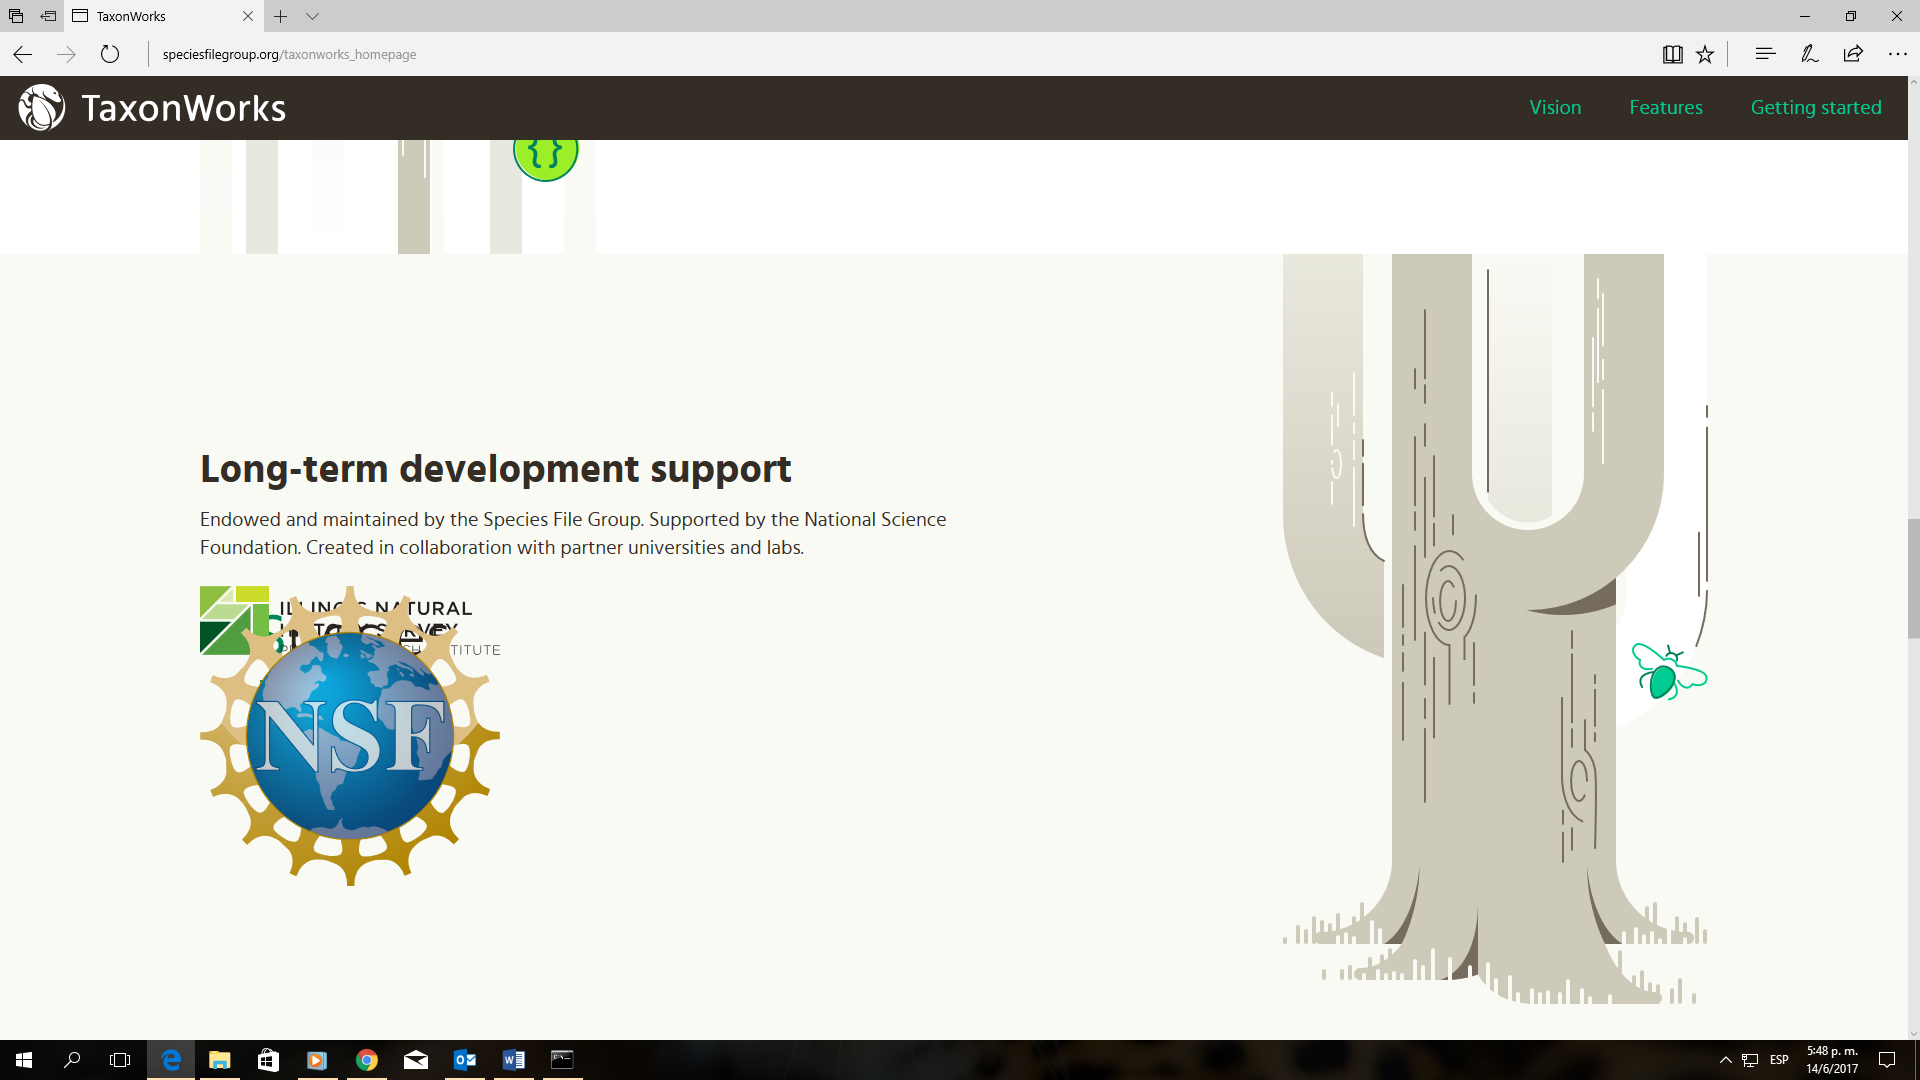Click the taskbar search magnifier
This screenshot has width=1920, height=1080.
tap(72, 1060)
